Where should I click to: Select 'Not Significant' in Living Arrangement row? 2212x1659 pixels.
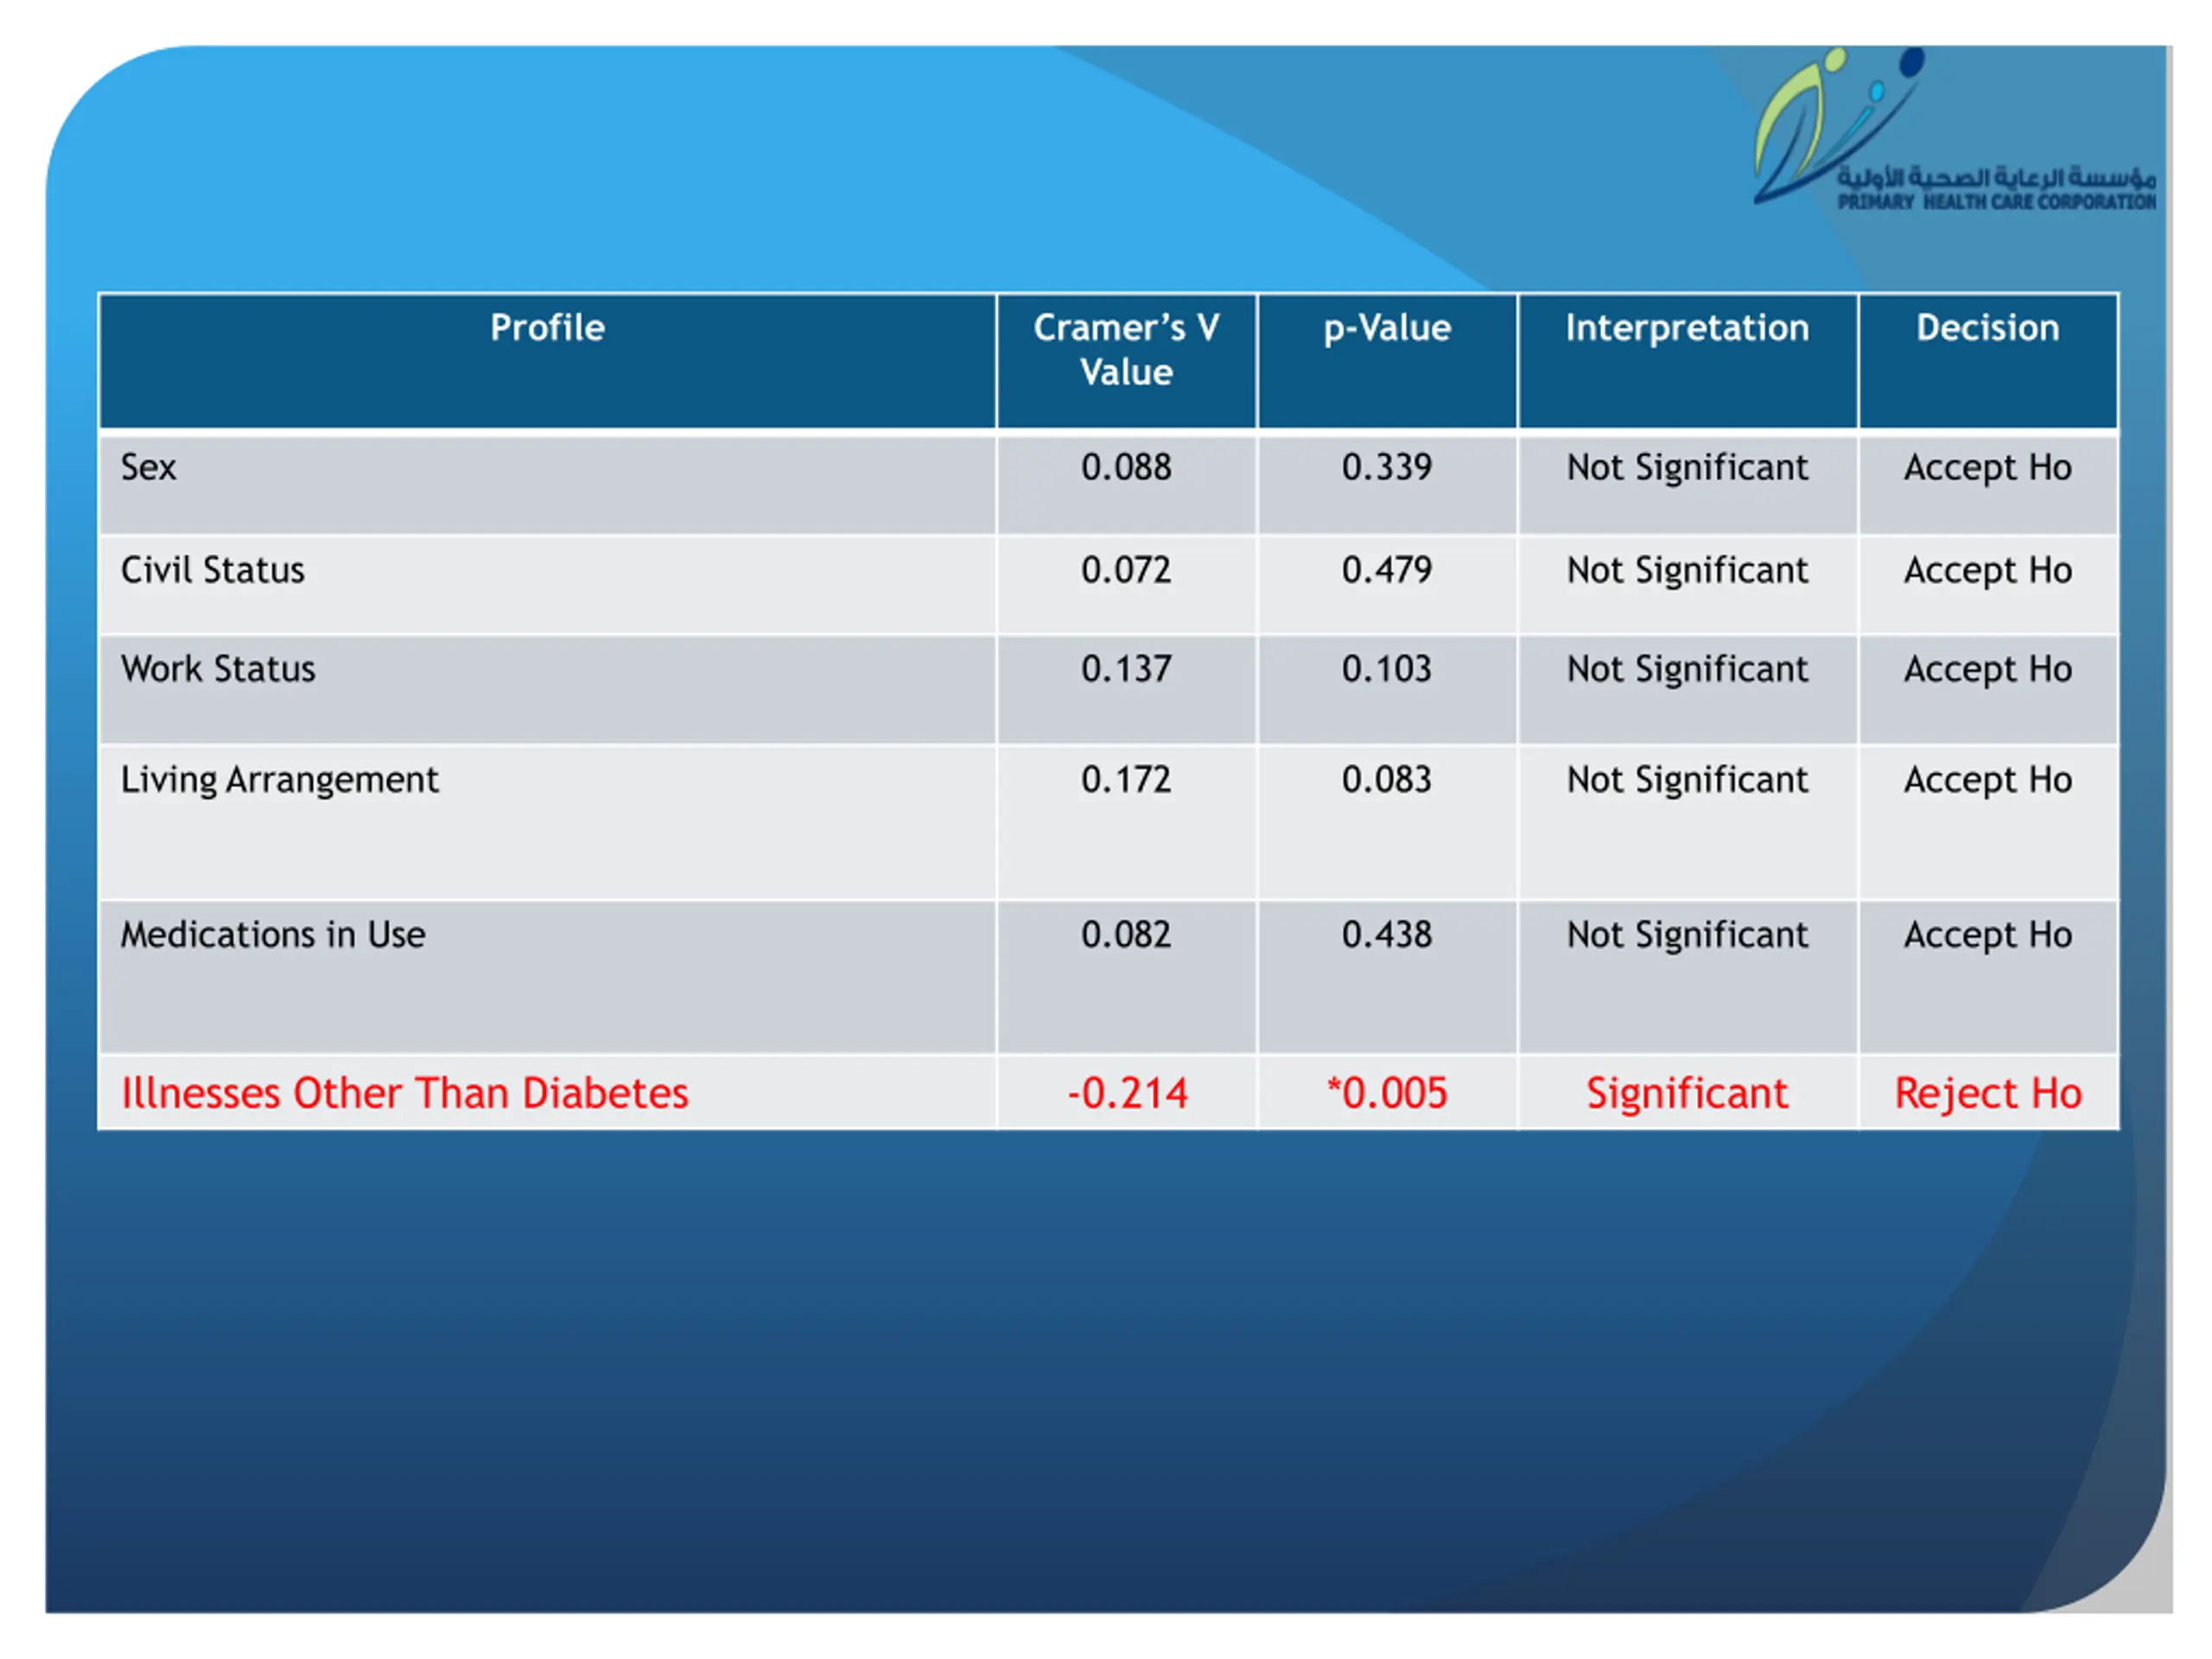coord(1687,781)
